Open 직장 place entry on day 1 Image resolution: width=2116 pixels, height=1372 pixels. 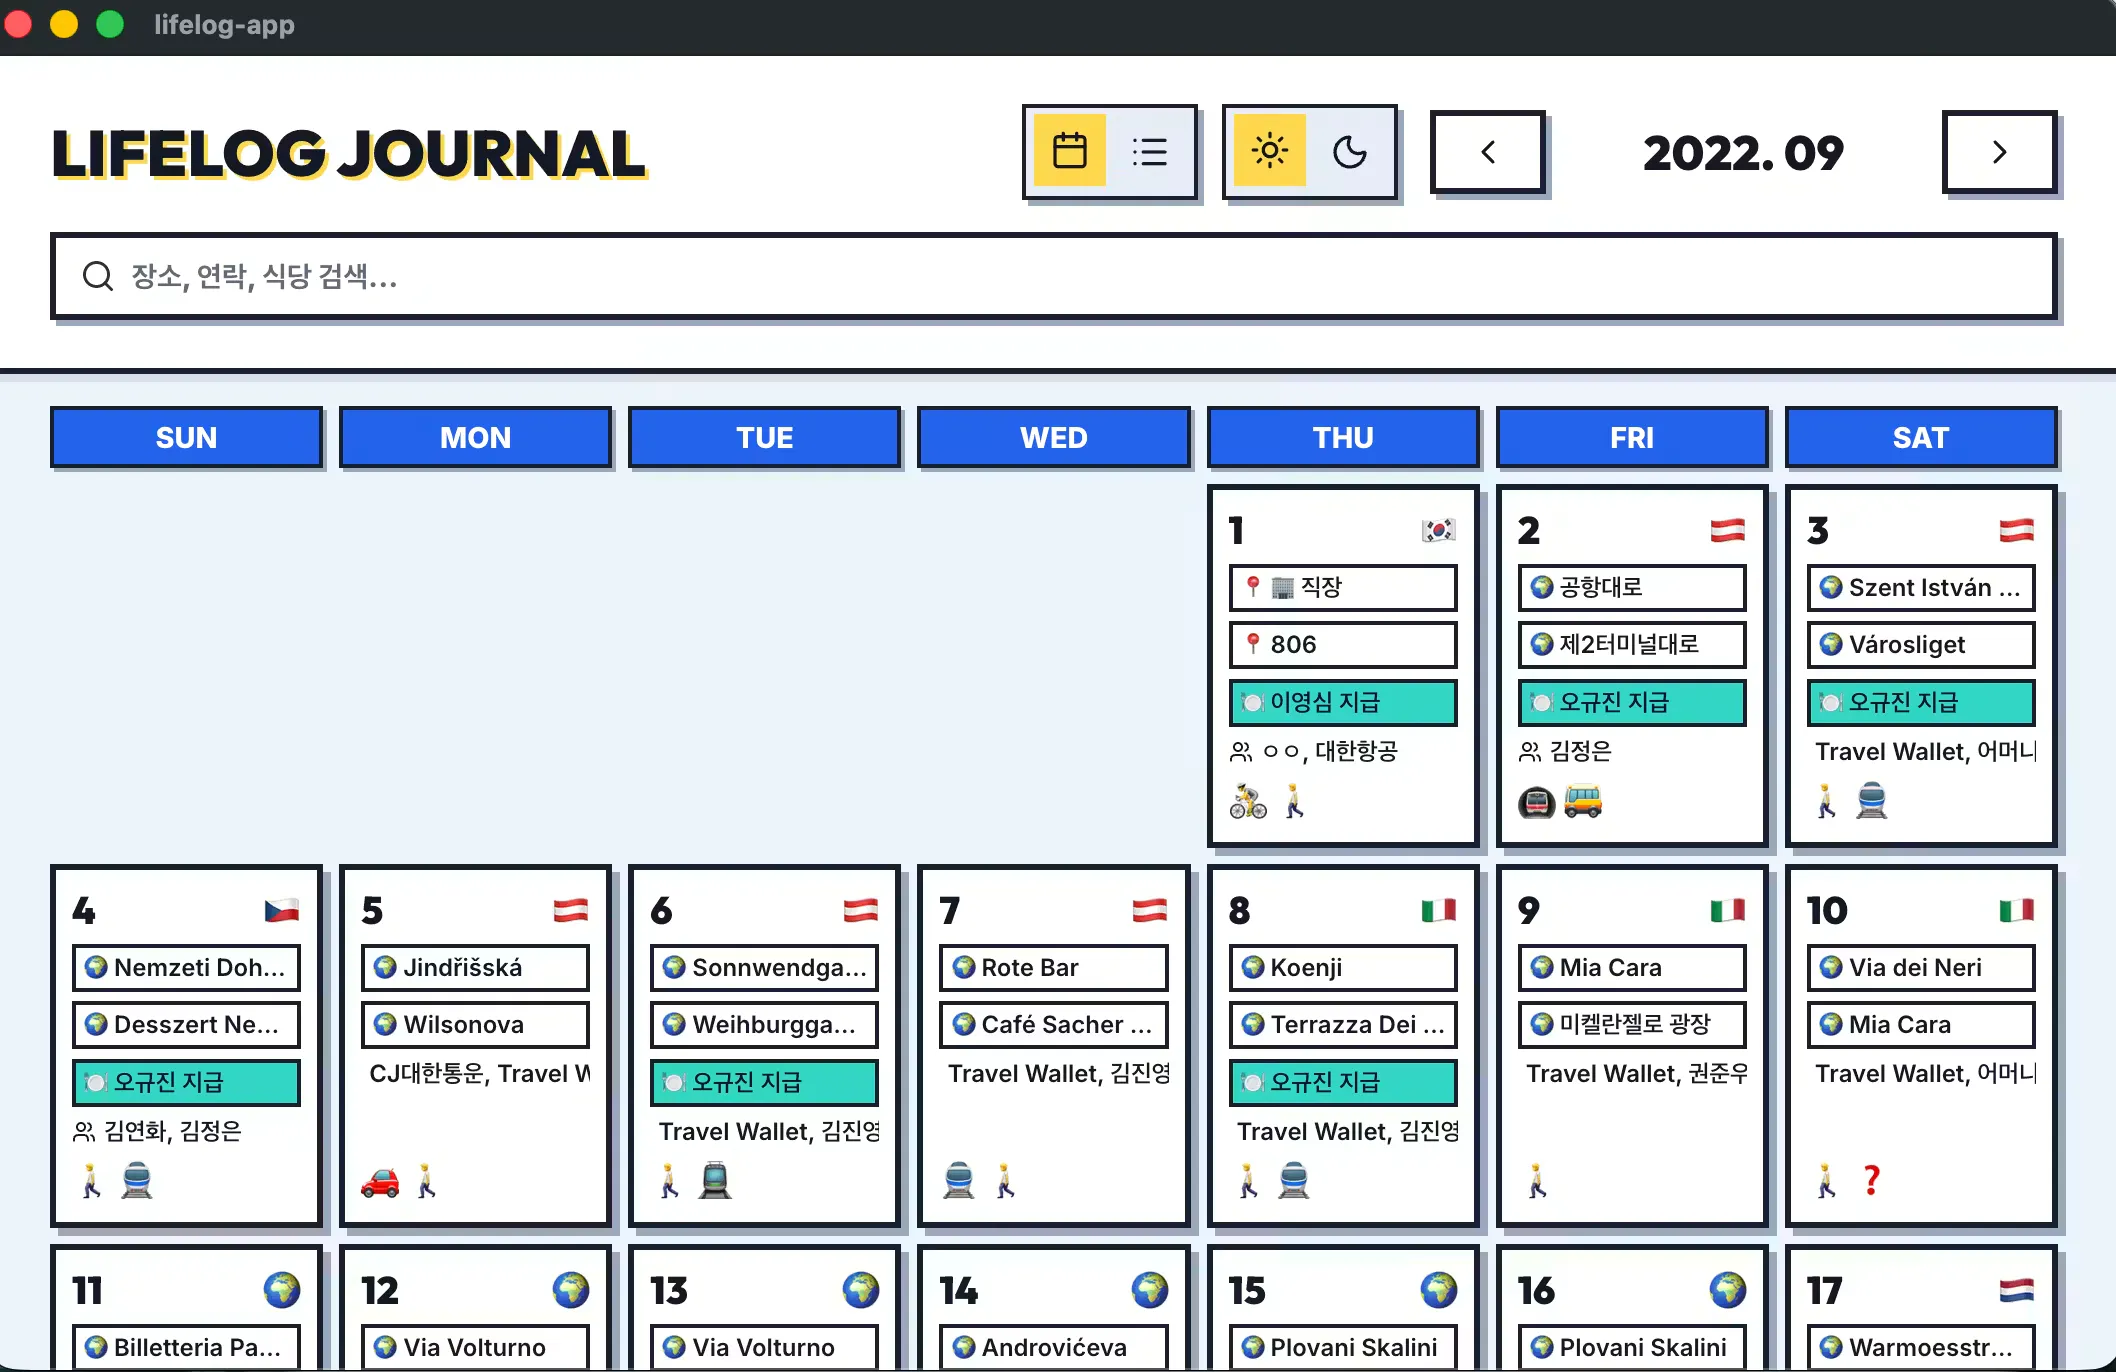[x=1343, y=587]
